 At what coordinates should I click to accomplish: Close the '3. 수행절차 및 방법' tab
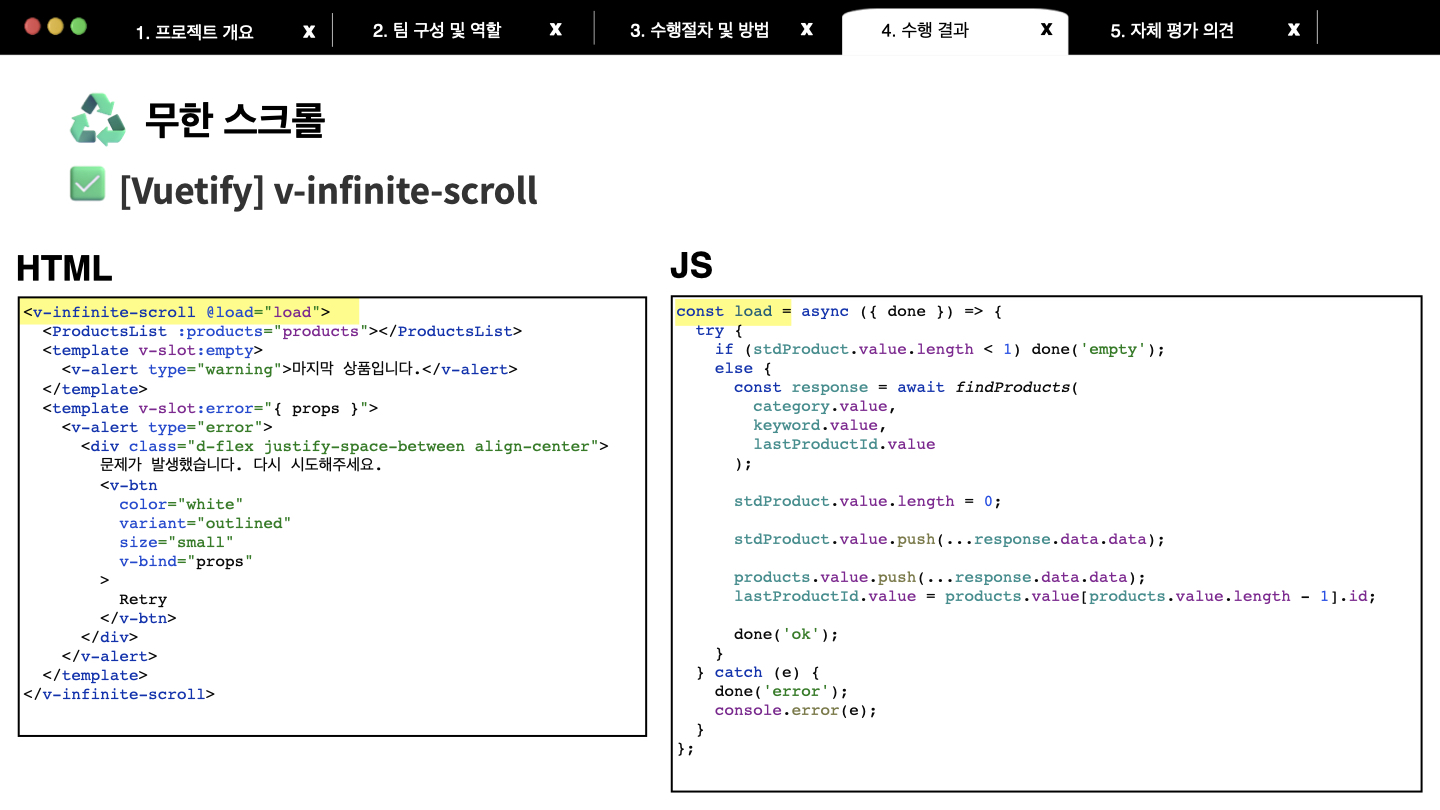pos(807,29)
